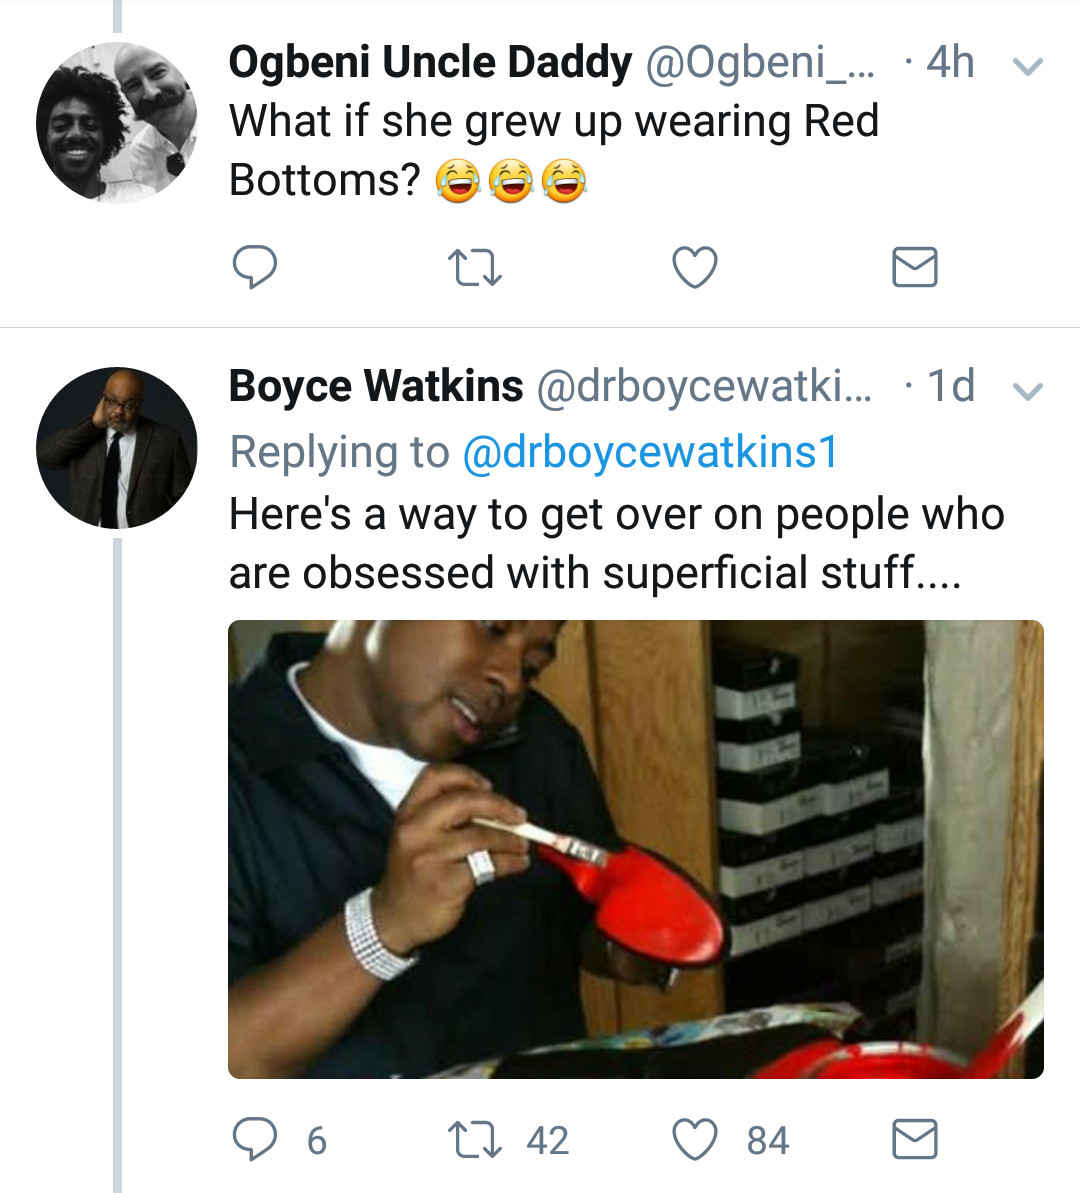Retweet Boyce Watkins' tweet with 42 retweets
The width and height of the screenshot is (1080, 1193).
coord(508,1140)
